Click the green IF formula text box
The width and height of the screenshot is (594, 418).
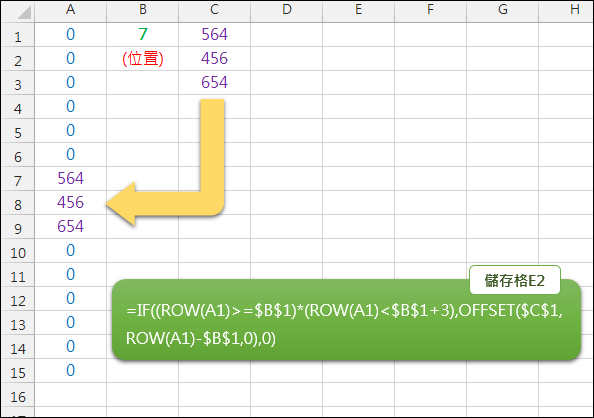(346, 320)
